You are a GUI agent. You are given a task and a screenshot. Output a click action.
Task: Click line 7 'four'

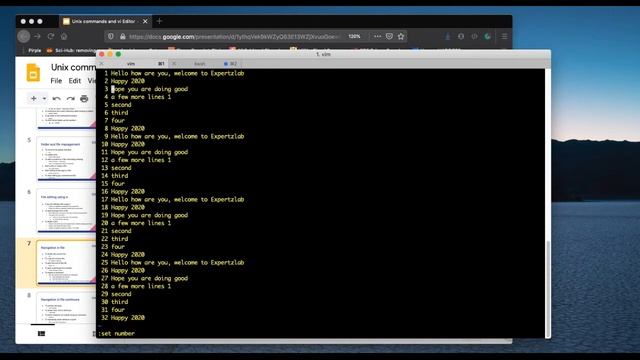pos(118,120)
